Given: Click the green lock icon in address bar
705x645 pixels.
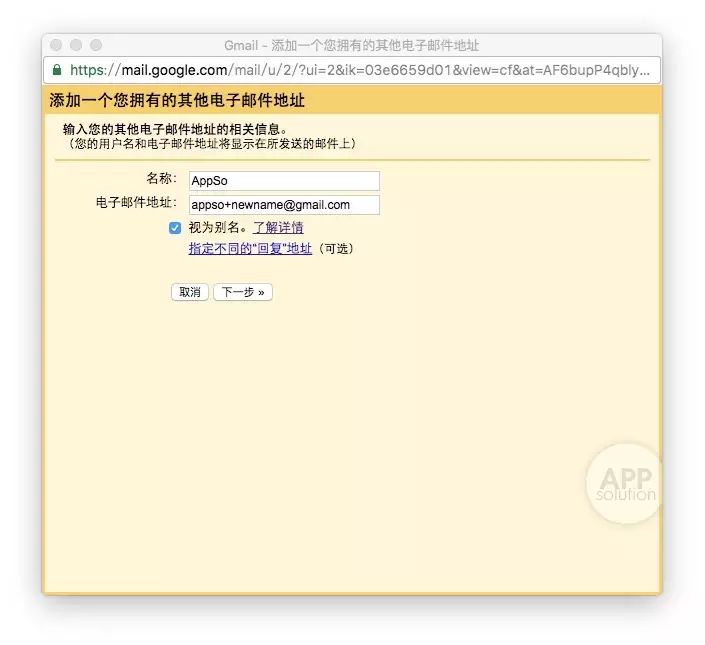Looking at the screenshot, I should [57, 70].
